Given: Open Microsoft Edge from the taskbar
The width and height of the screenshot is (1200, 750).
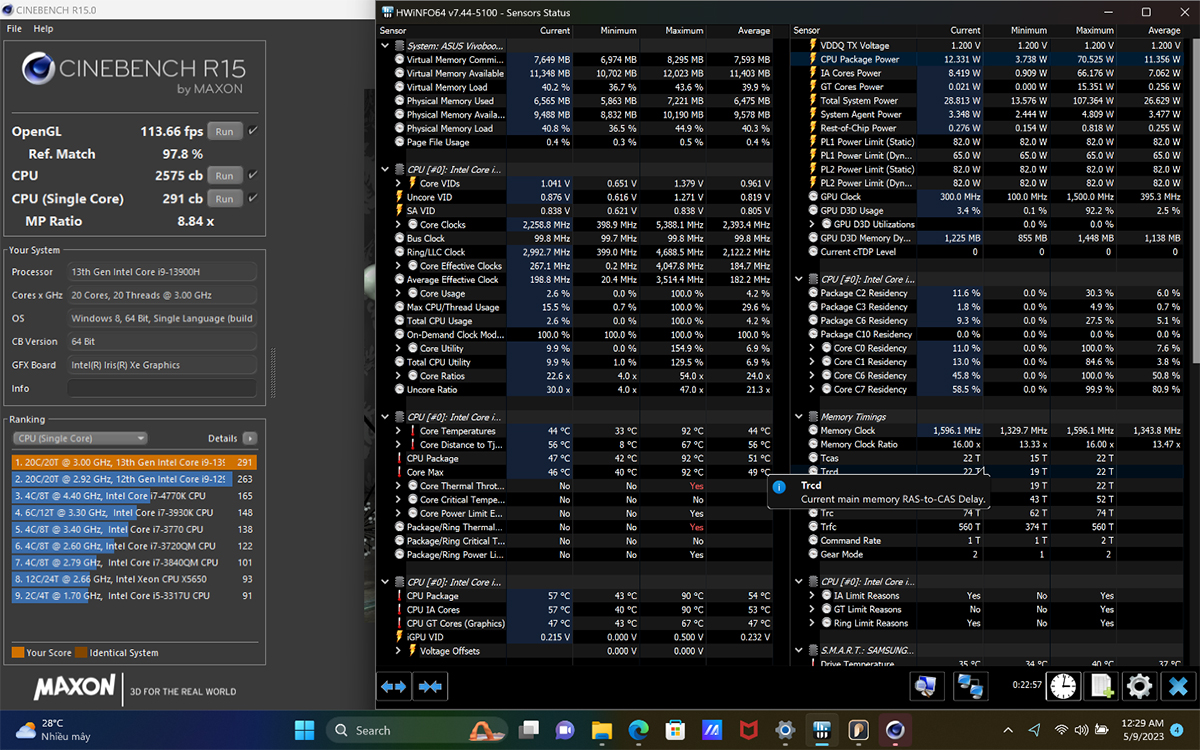Looking at the screenshot, I should tap(638, 730).
